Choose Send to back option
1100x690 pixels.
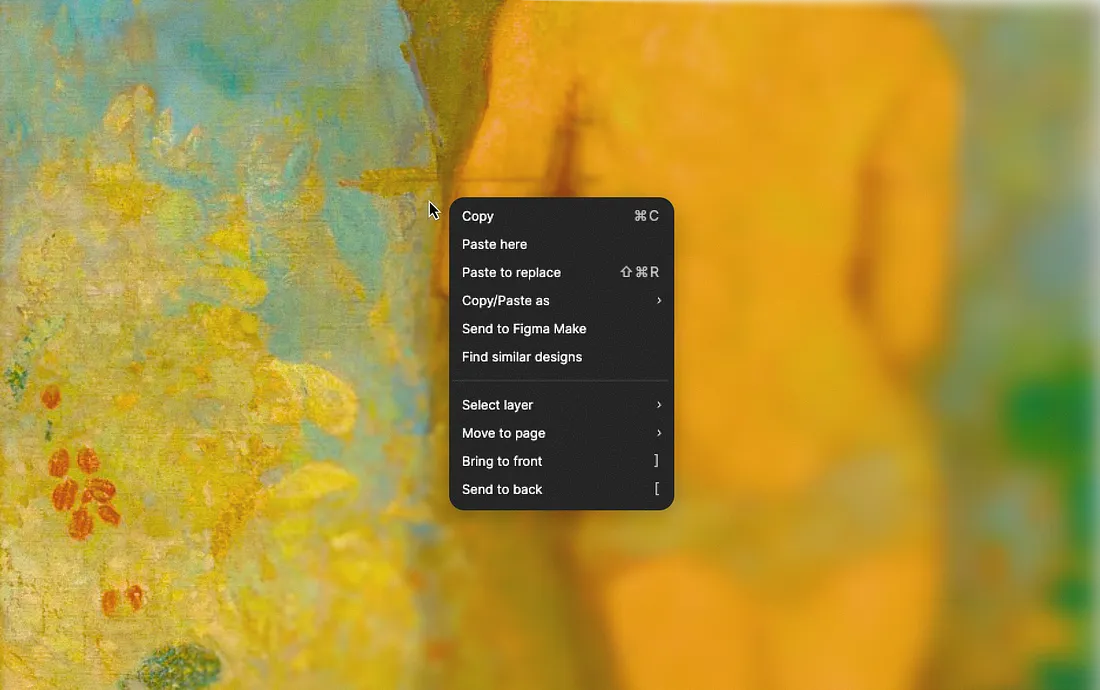point(561,489)
